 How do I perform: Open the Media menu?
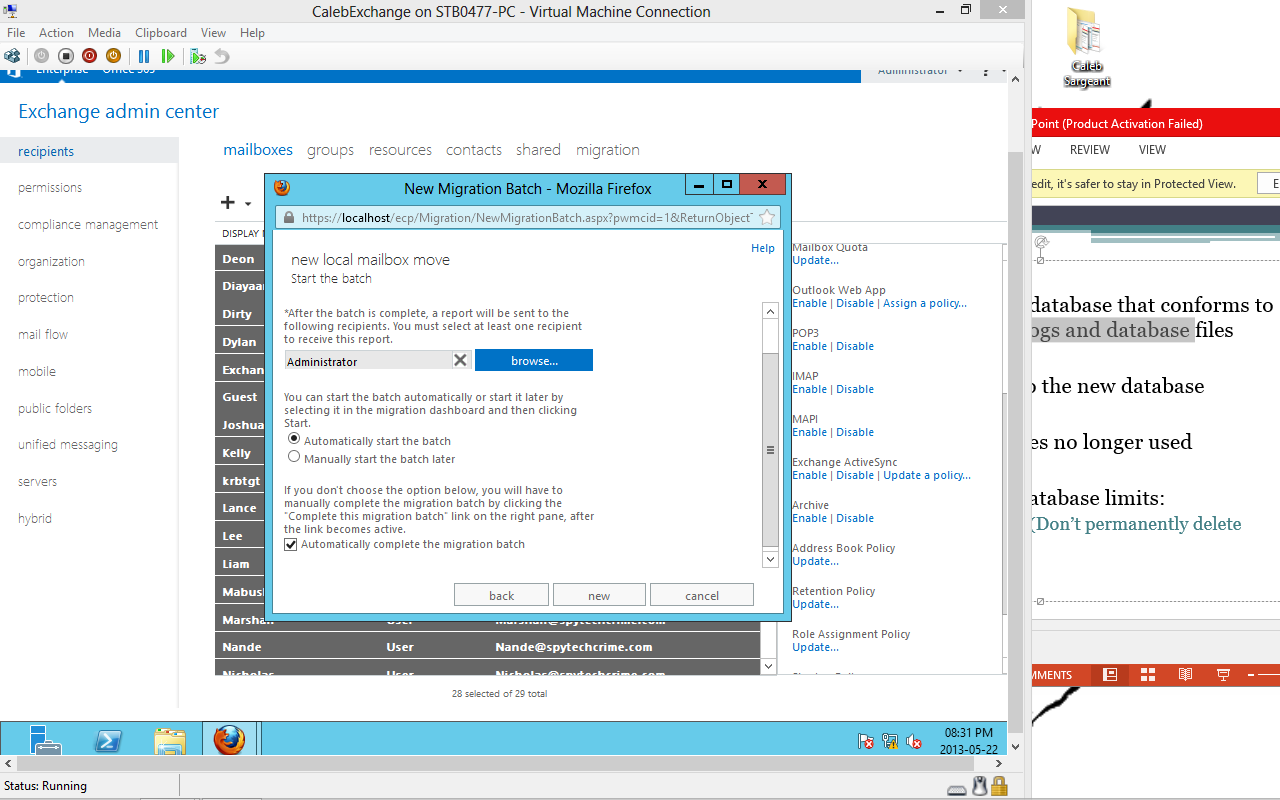point(104,33)
